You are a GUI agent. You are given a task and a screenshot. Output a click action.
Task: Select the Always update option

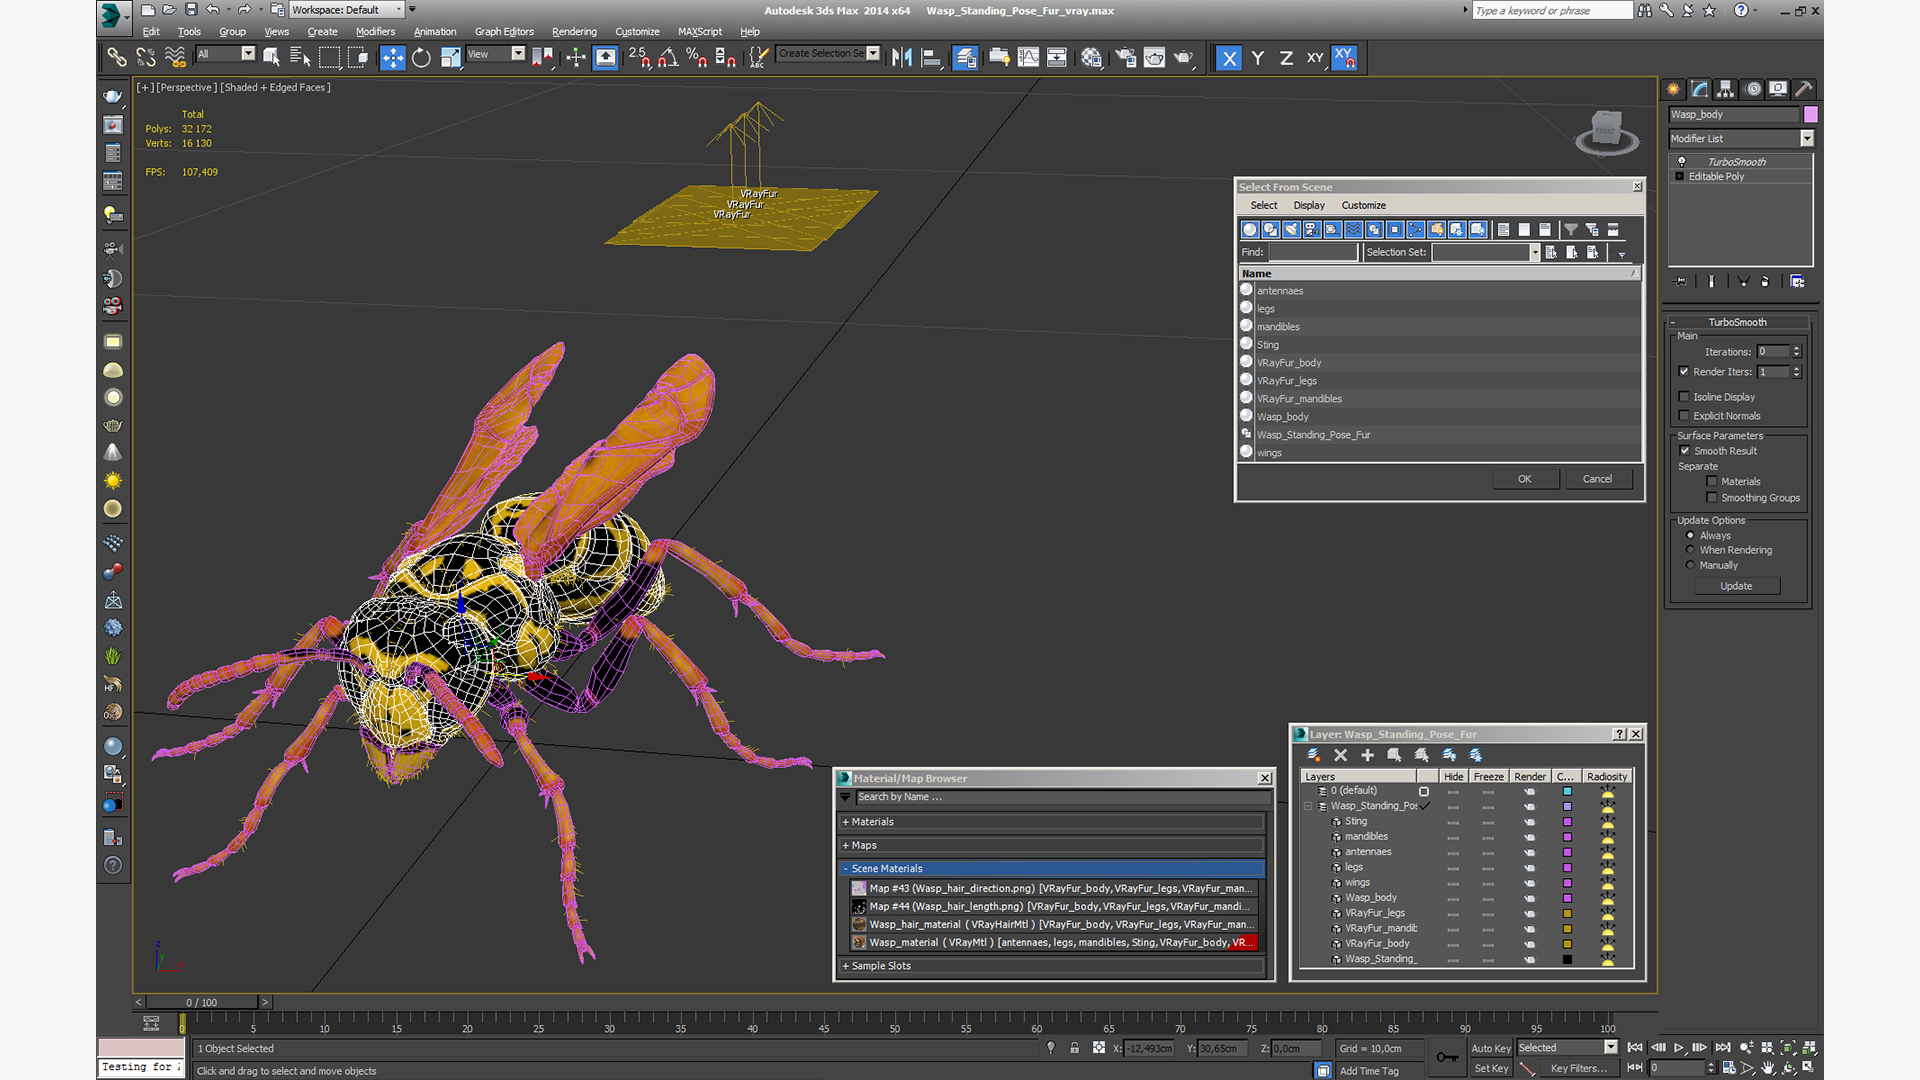[1691, 536]
